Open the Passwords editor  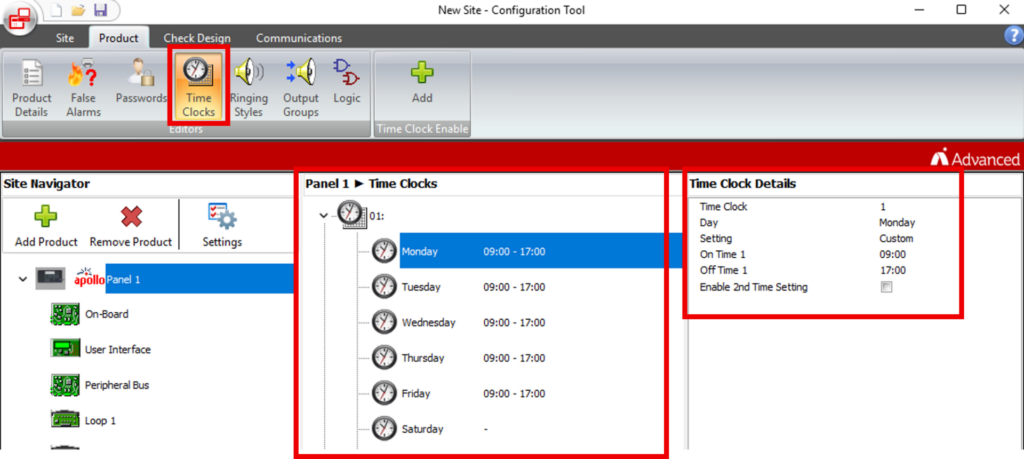141,82
